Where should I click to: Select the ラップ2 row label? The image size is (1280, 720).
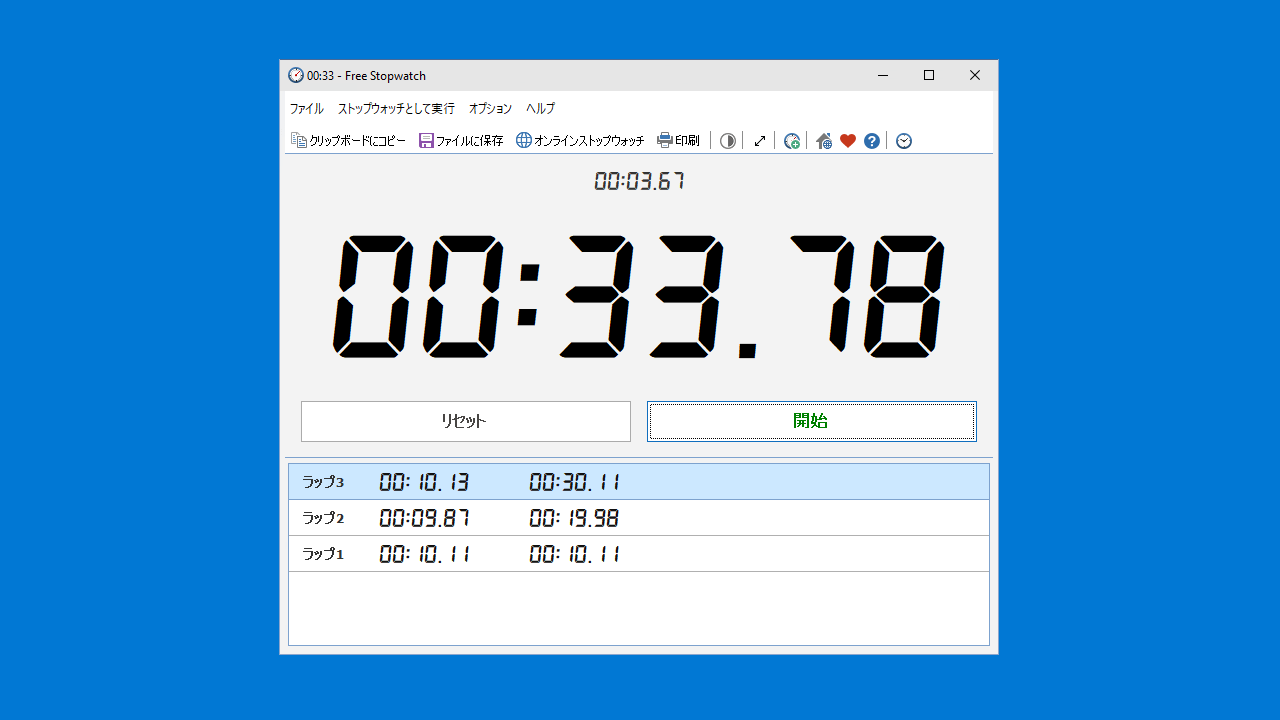click(x=323, y=518)
